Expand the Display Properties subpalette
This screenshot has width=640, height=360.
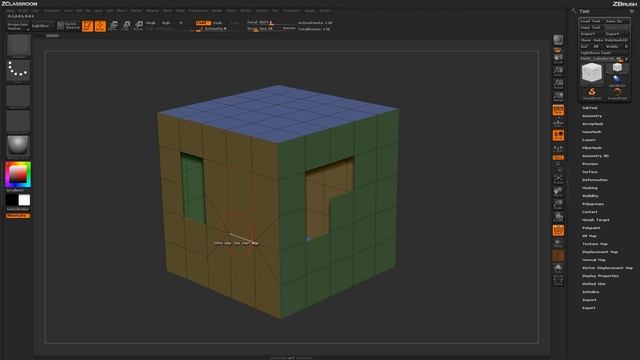click(x=600, y=276)
